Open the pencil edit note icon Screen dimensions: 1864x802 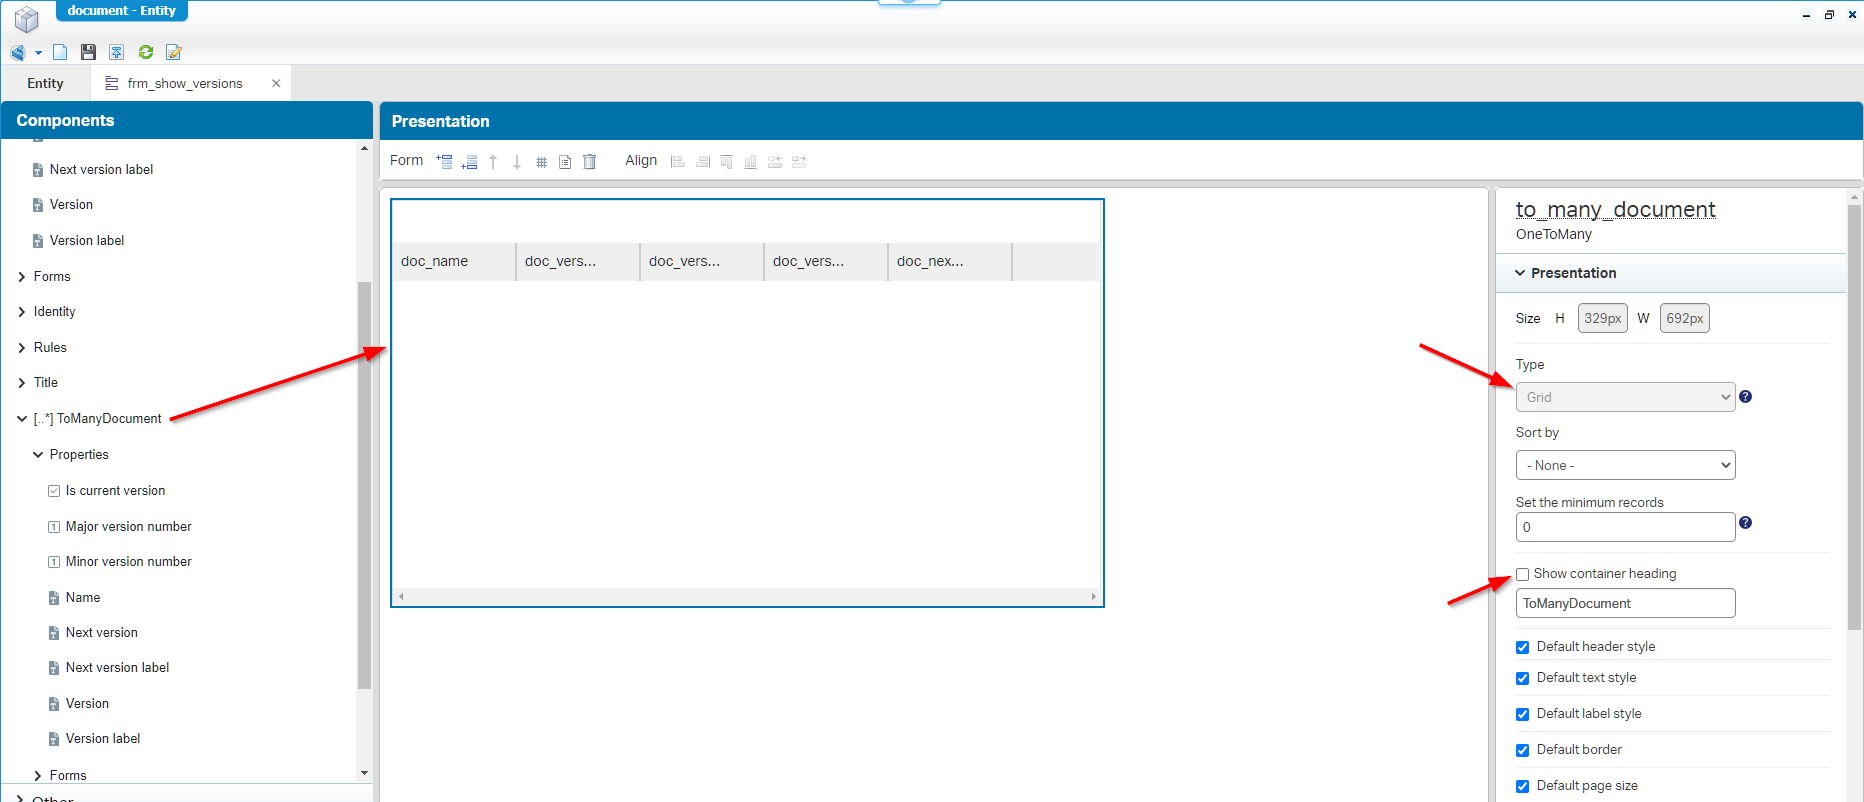click(x=174, y=52)
